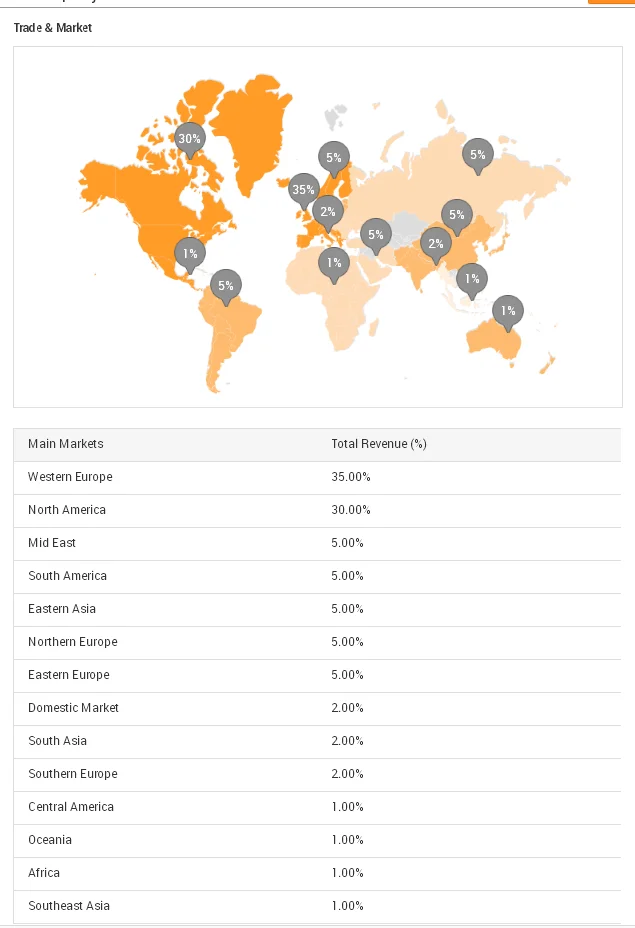Select the Western Europe row in the table
This screenshot has width=635, height=928.
point(70,477)
